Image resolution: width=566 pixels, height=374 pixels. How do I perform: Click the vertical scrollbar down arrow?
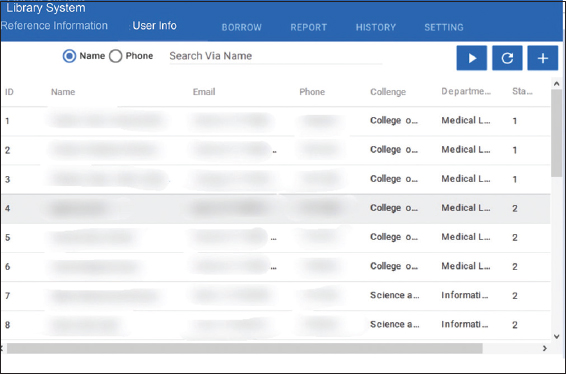pos(556,336)
